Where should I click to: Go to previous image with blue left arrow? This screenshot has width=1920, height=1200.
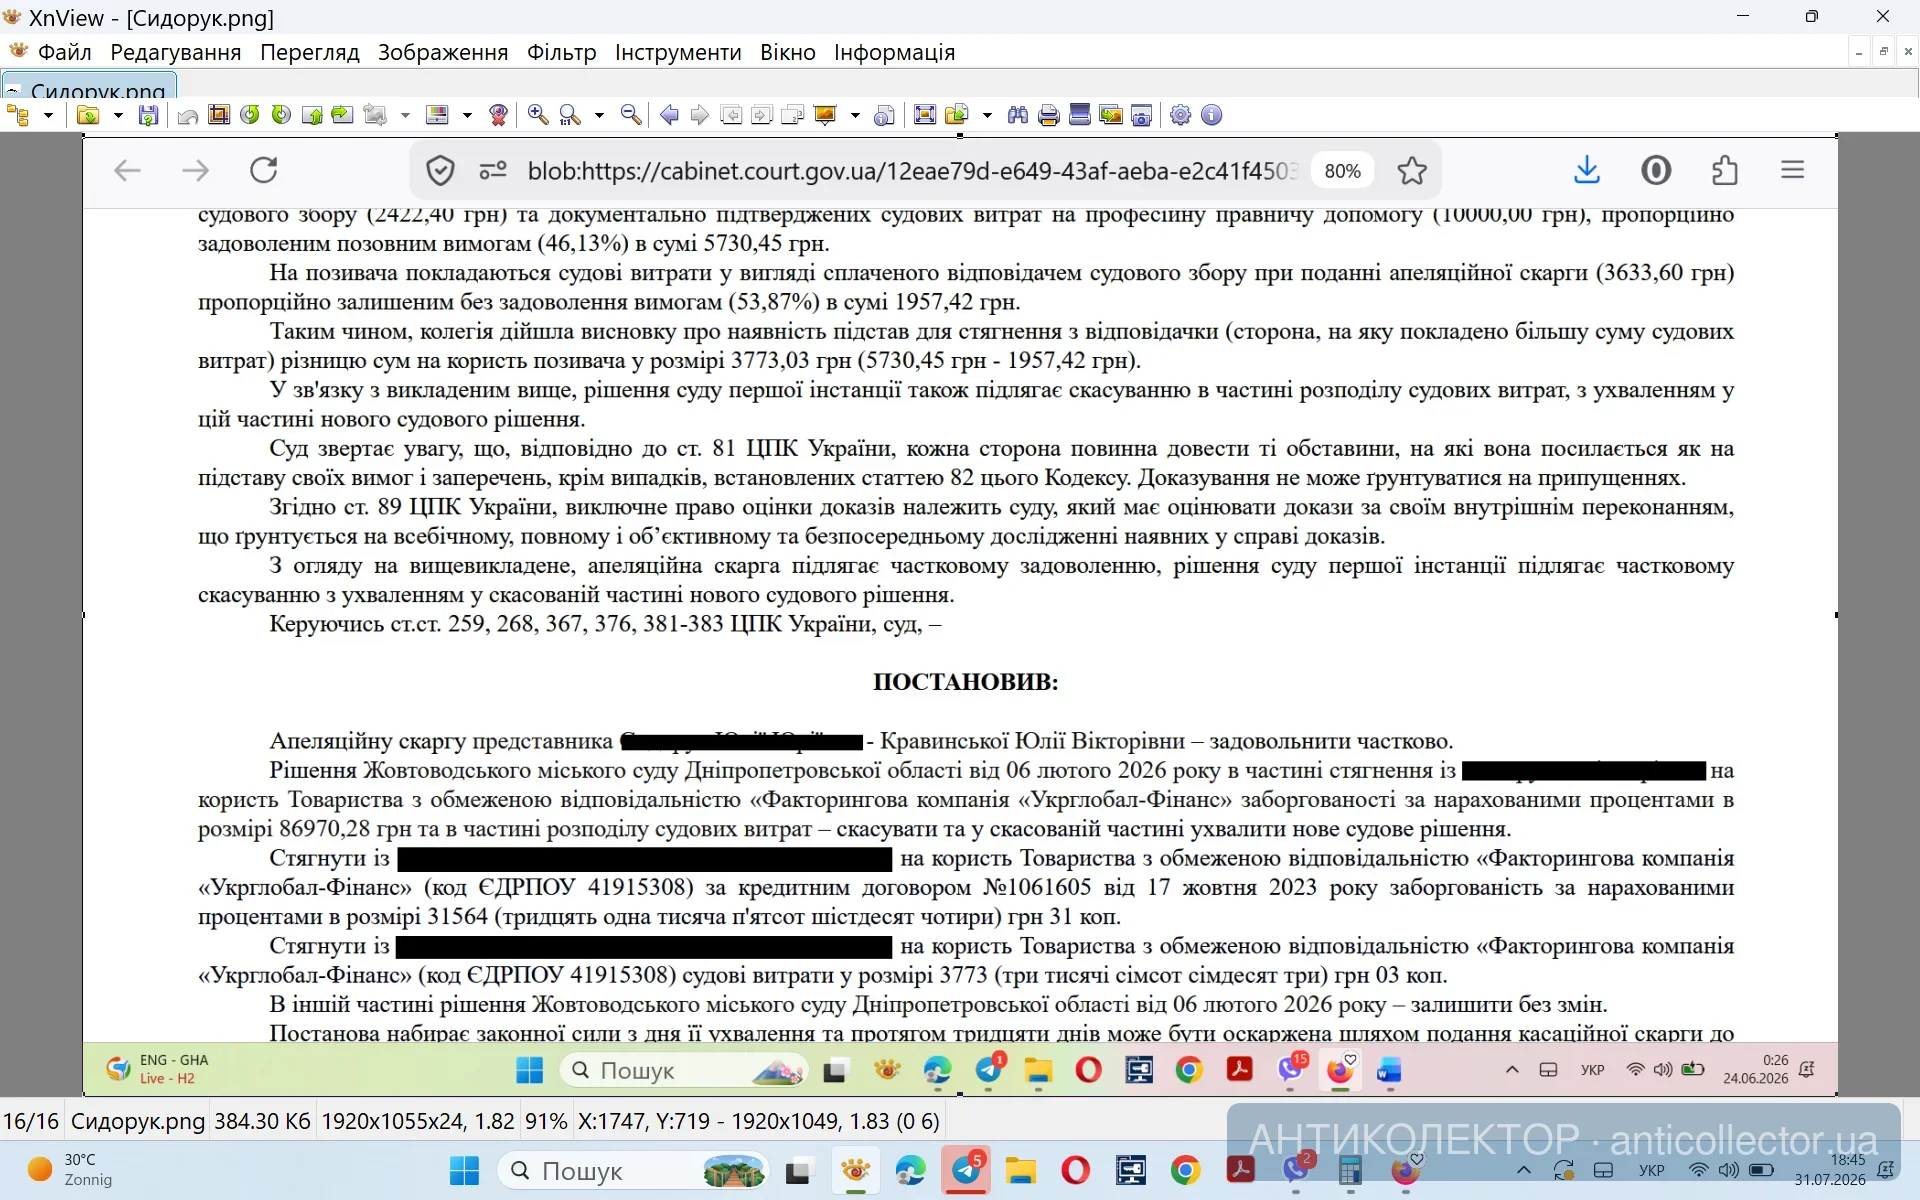(x=669, y=115)
